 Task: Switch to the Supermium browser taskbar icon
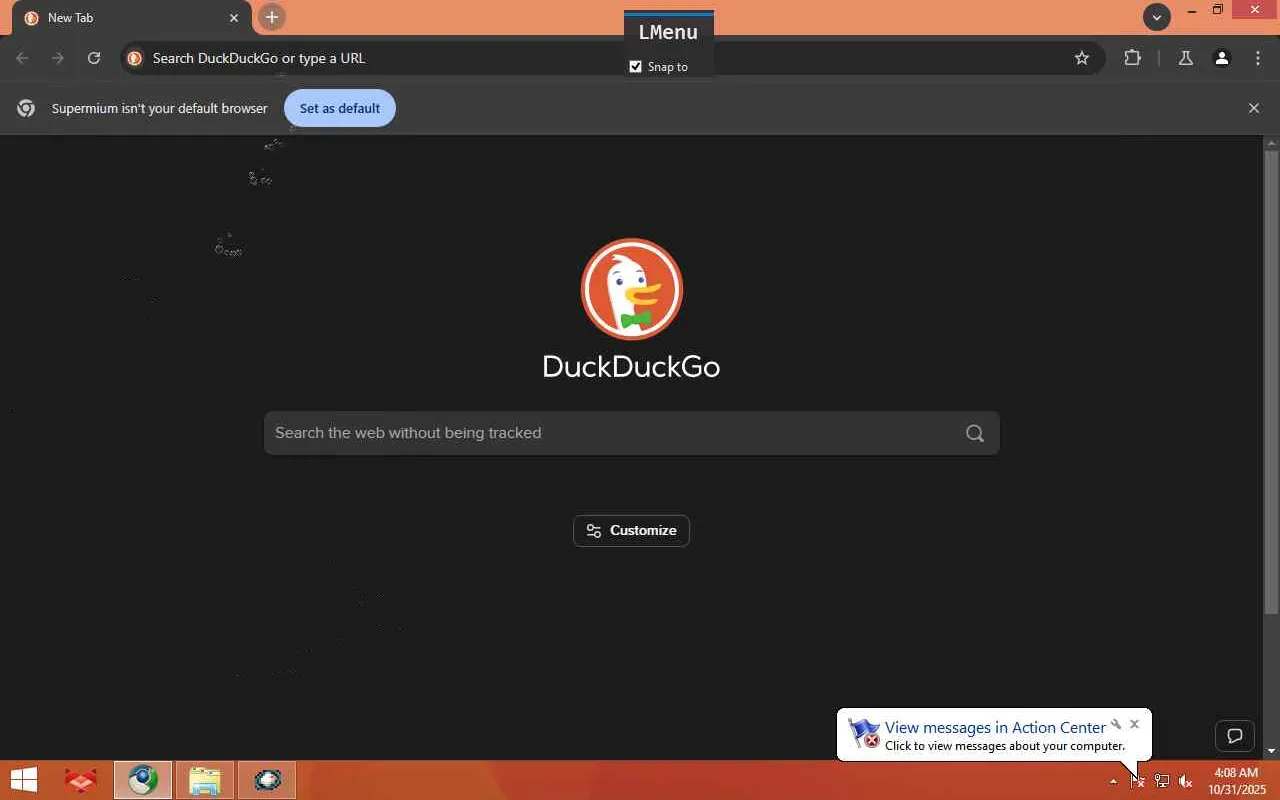pyautogui.click(x=143, y=780)
